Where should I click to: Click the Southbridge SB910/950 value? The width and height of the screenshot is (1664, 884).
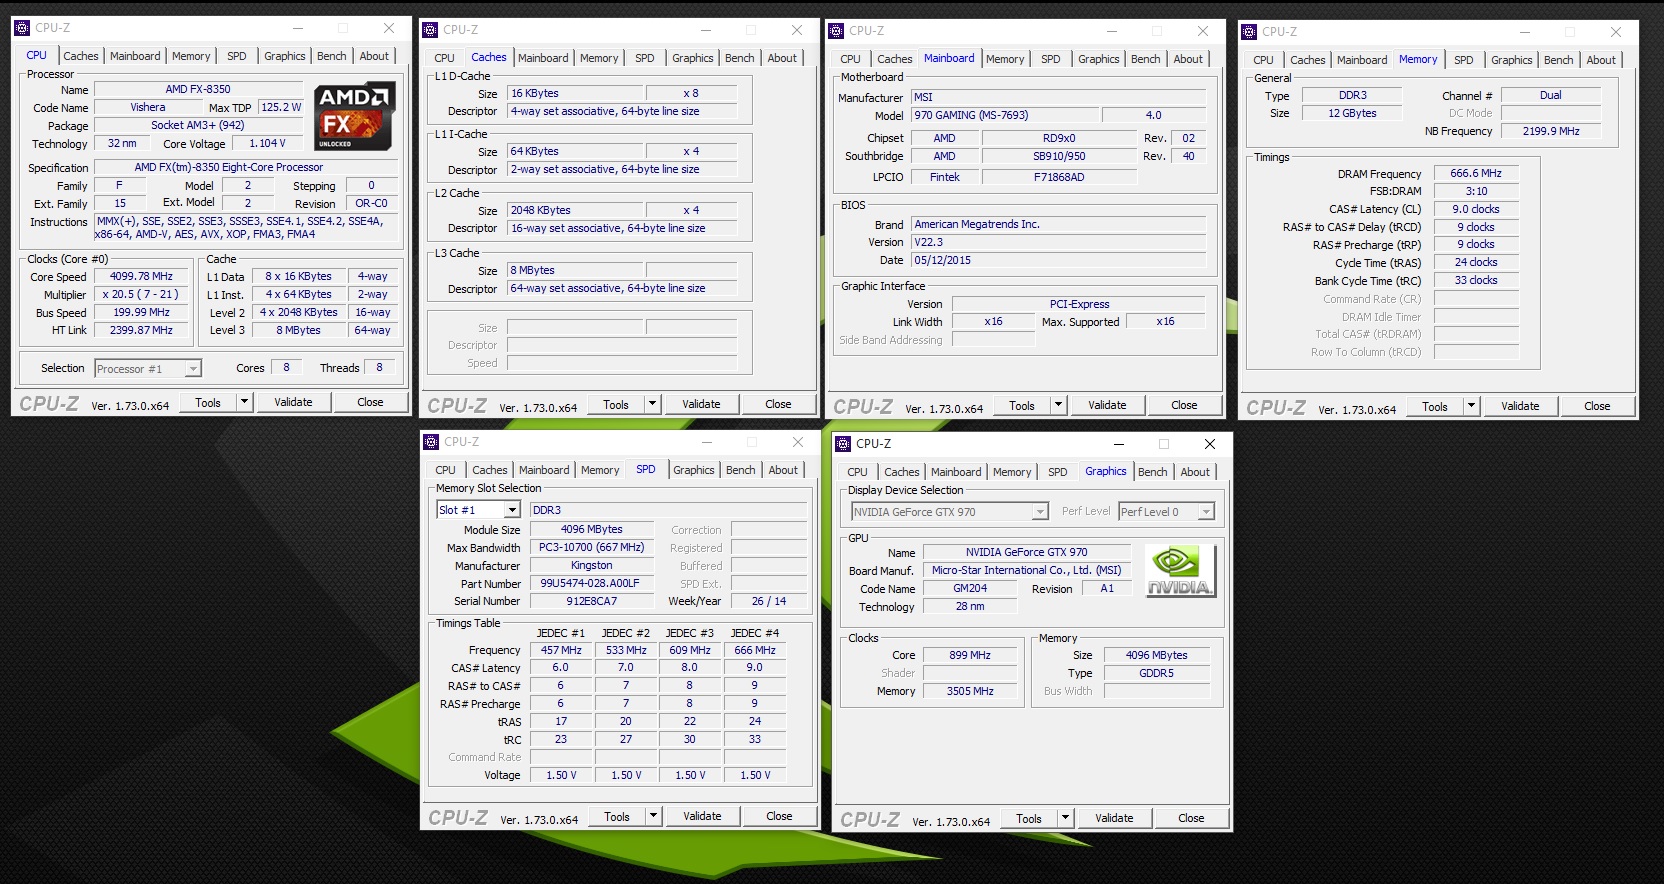pyautogui.click(x=1059, y=156)
